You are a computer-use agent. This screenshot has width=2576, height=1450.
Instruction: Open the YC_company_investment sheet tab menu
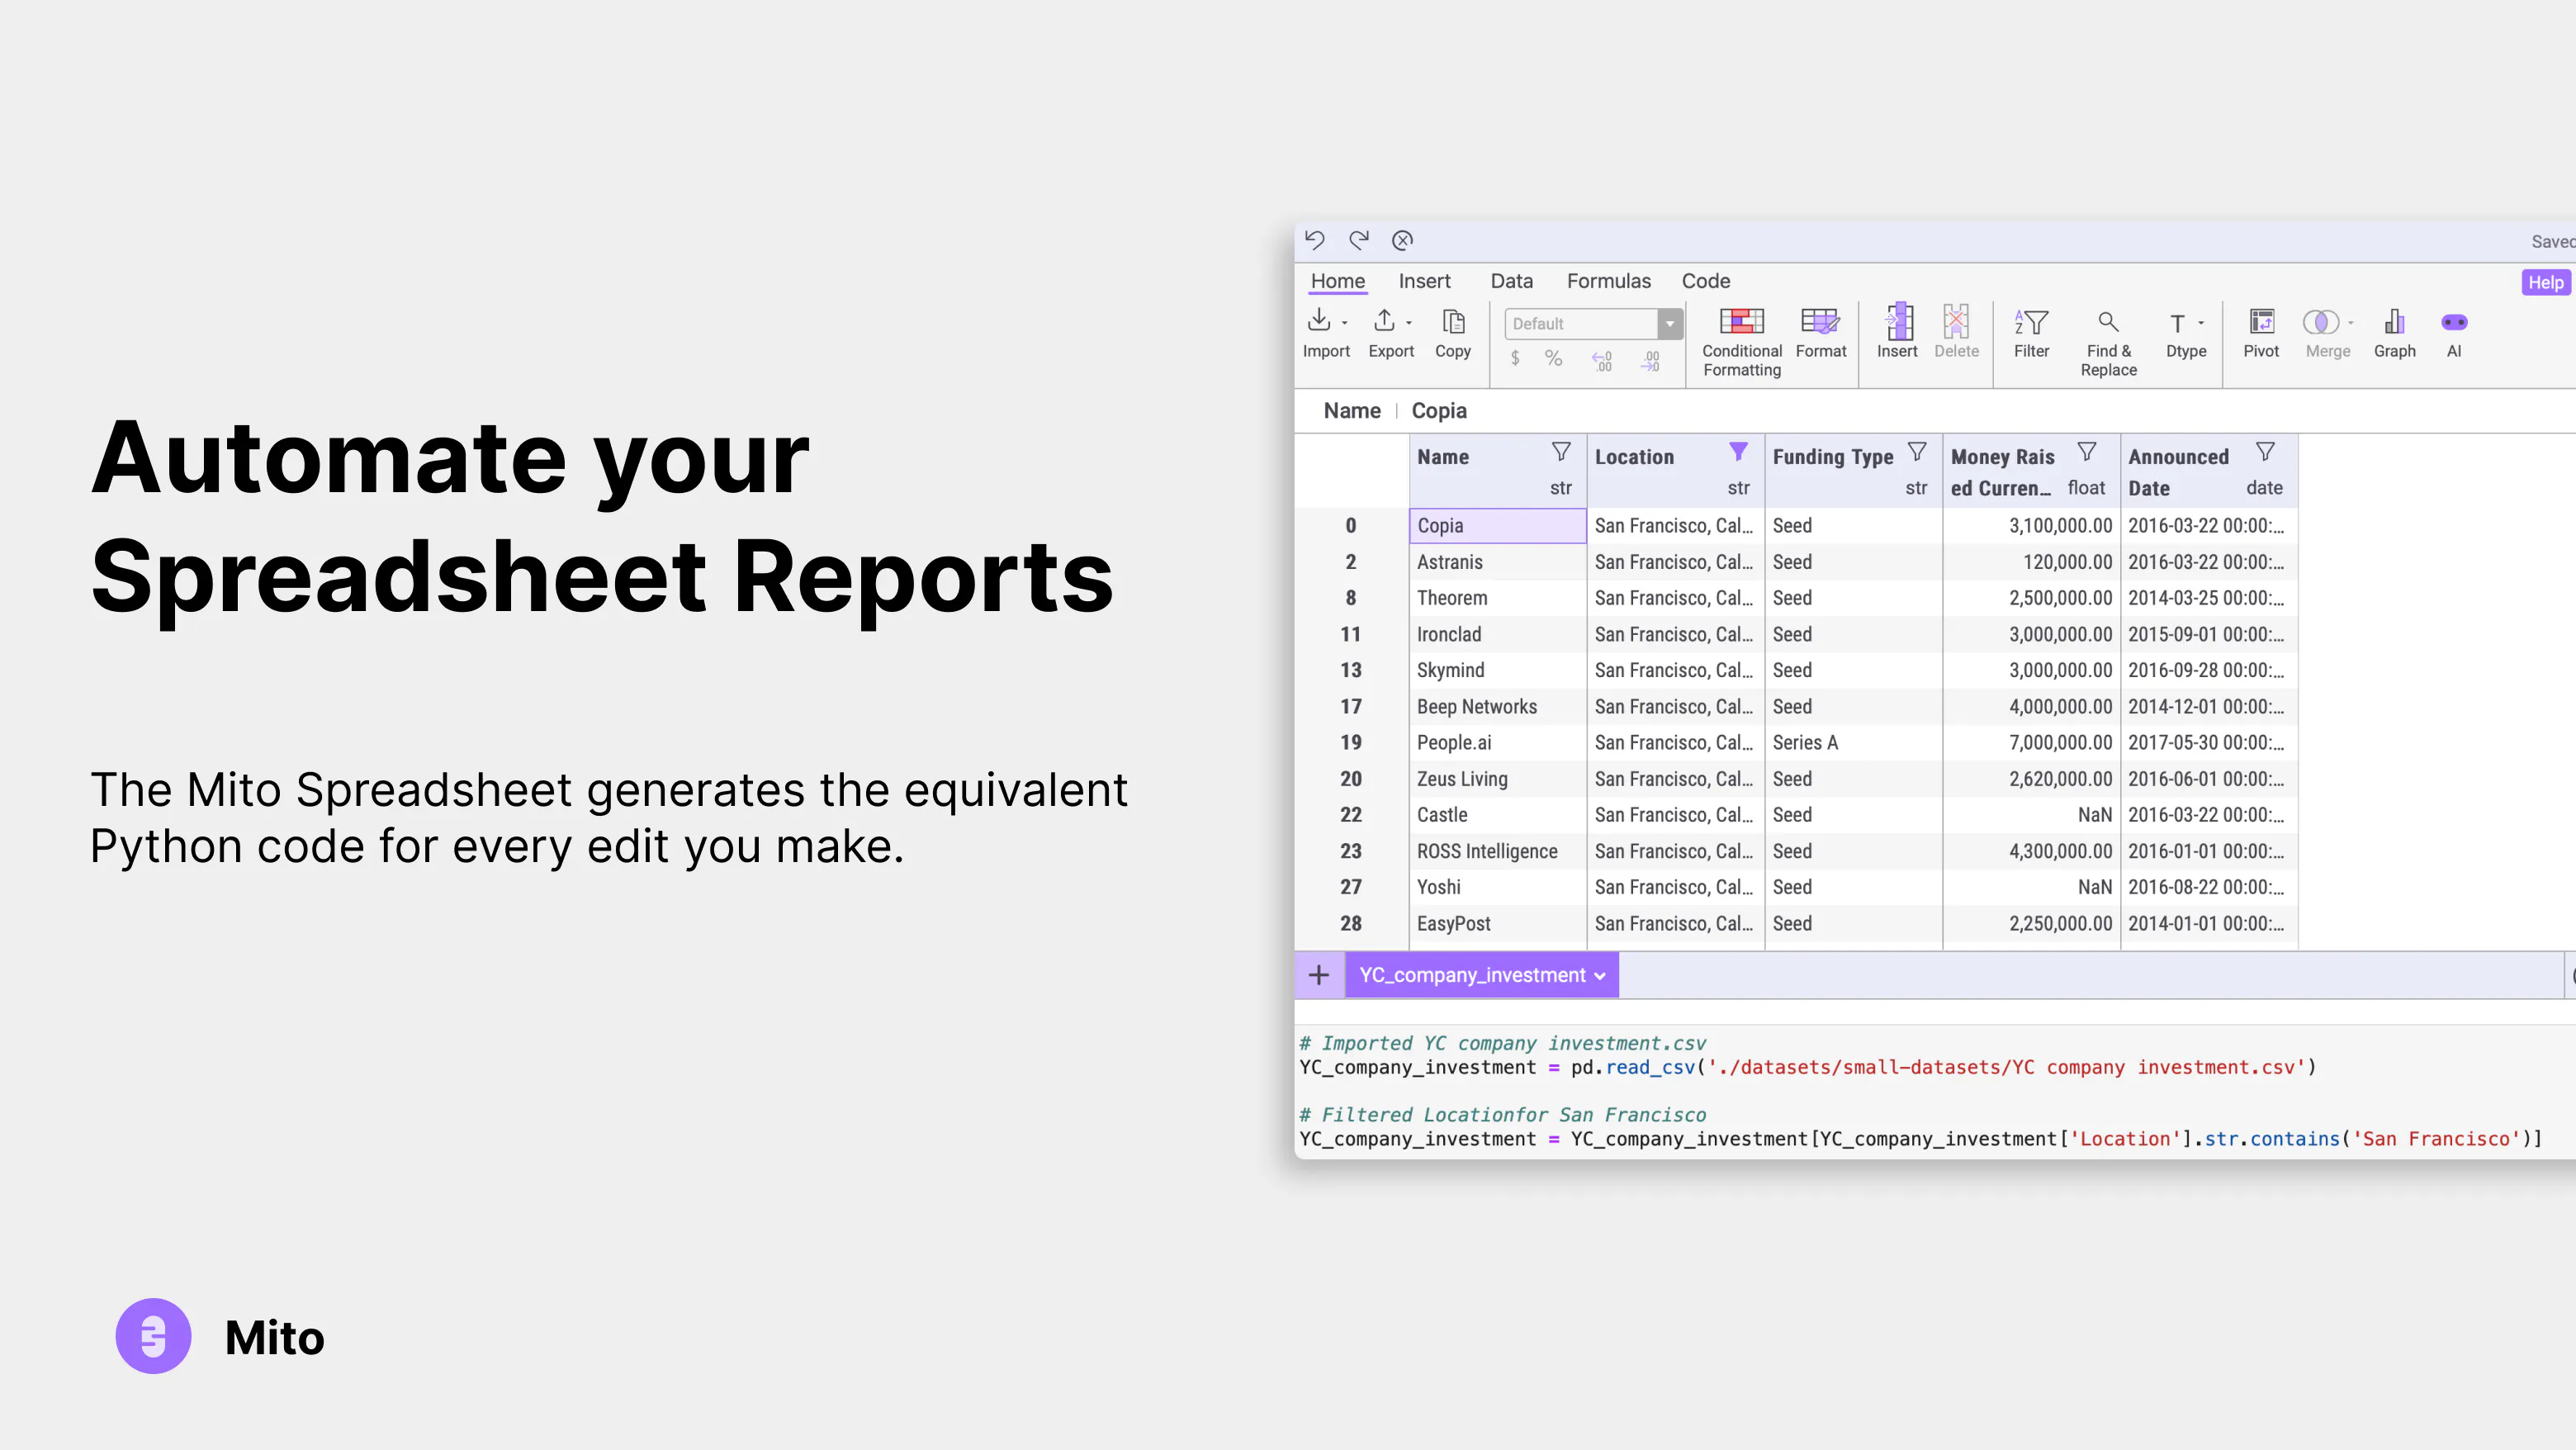click(1600, 976)
